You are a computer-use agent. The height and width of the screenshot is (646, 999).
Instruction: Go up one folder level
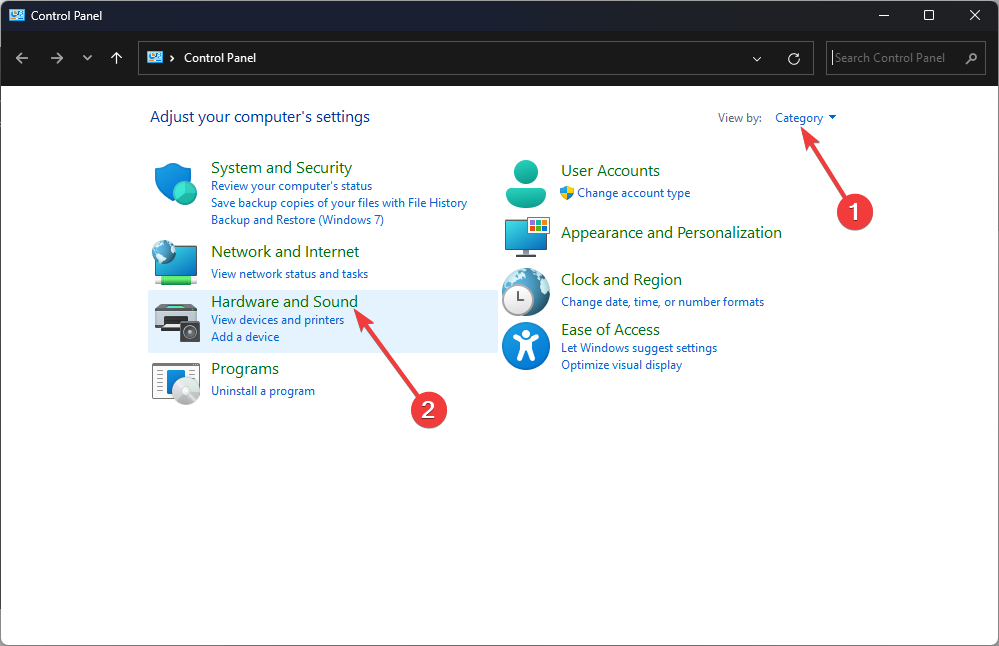click(x=117, y=58)
